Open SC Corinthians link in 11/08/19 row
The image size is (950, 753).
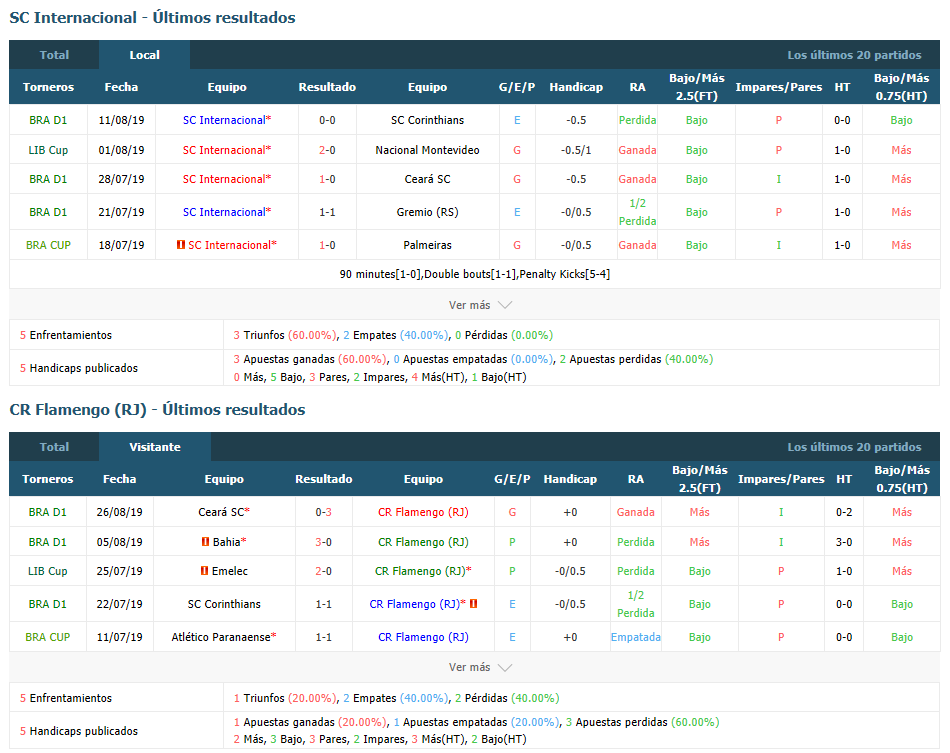427,120
